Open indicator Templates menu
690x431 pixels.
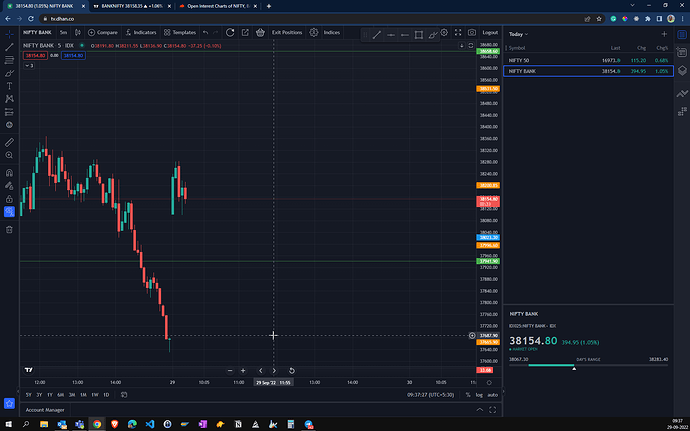tap(180, 33)
